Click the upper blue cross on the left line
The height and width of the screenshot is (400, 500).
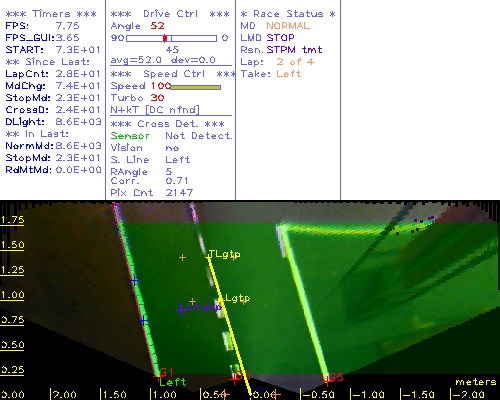(x=135, y=281)
